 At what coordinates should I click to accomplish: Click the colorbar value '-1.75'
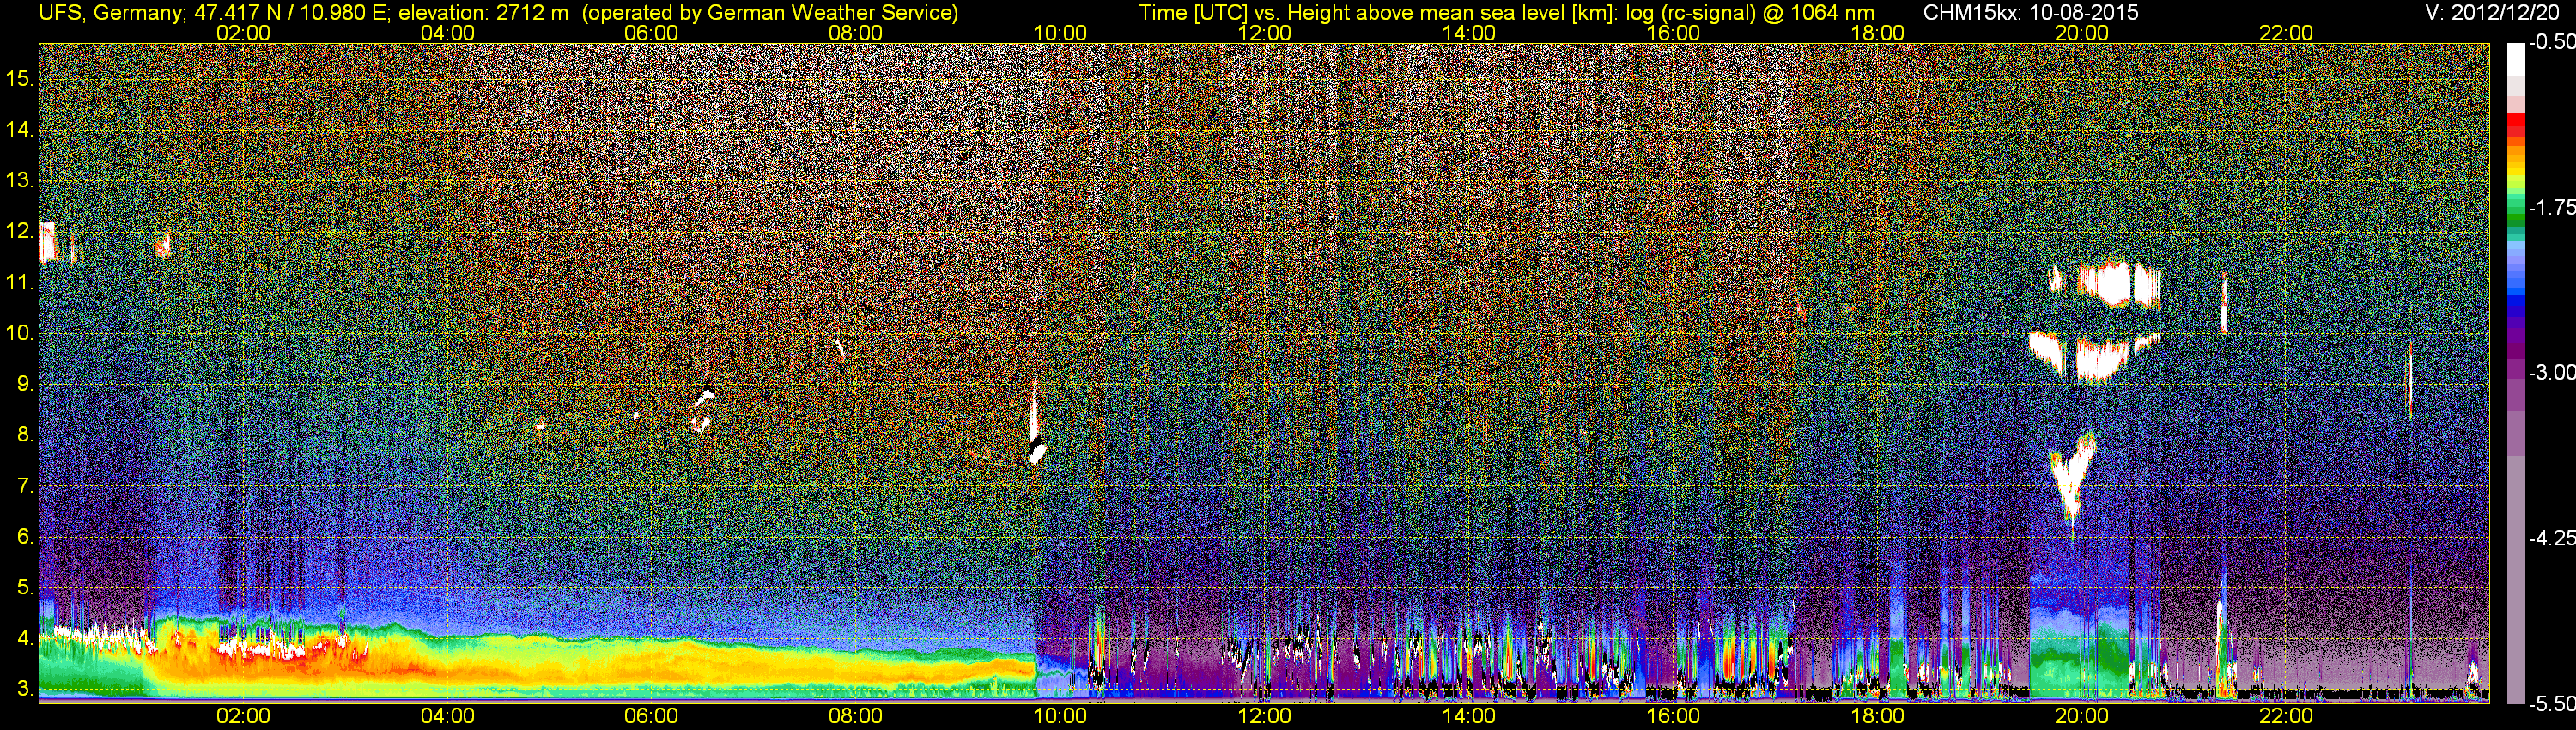[2551, 207]
